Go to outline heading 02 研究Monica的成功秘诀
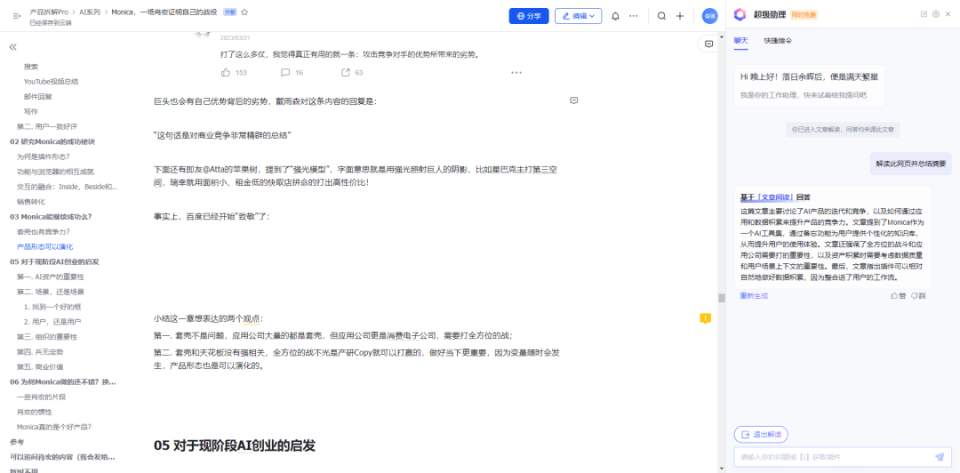Screen dimensions: 960x473 pyautogui.click(x=53, y=141)
